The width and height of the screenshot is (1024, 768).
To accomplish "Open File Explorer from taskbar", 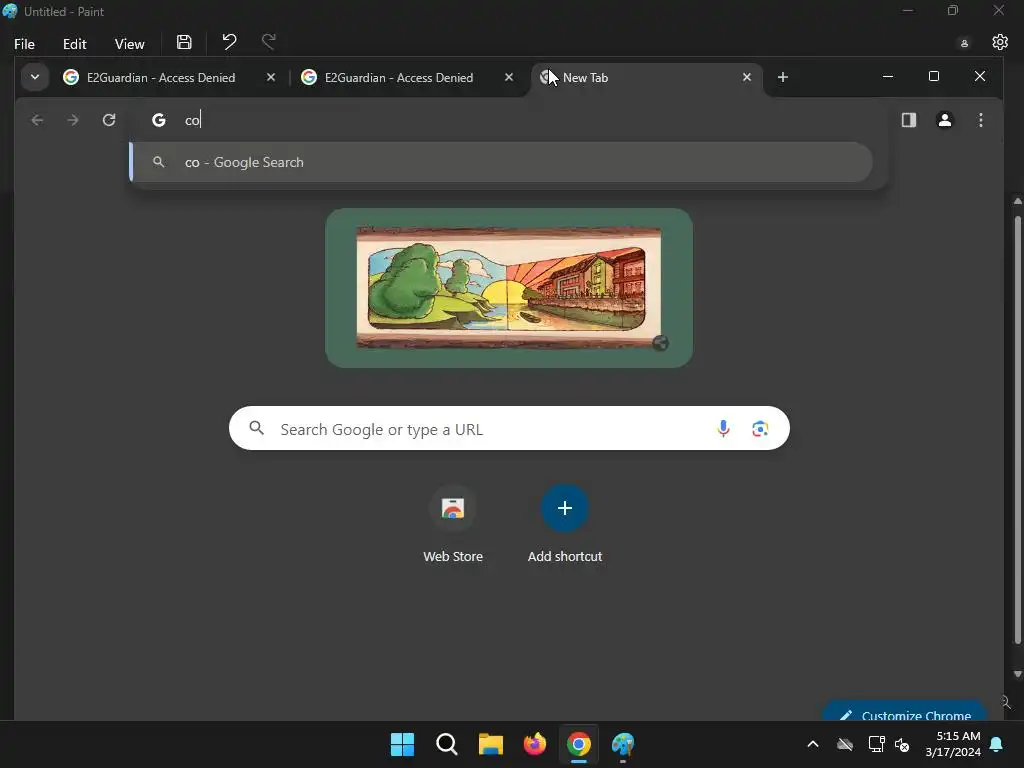I will (x=490, y=744).
